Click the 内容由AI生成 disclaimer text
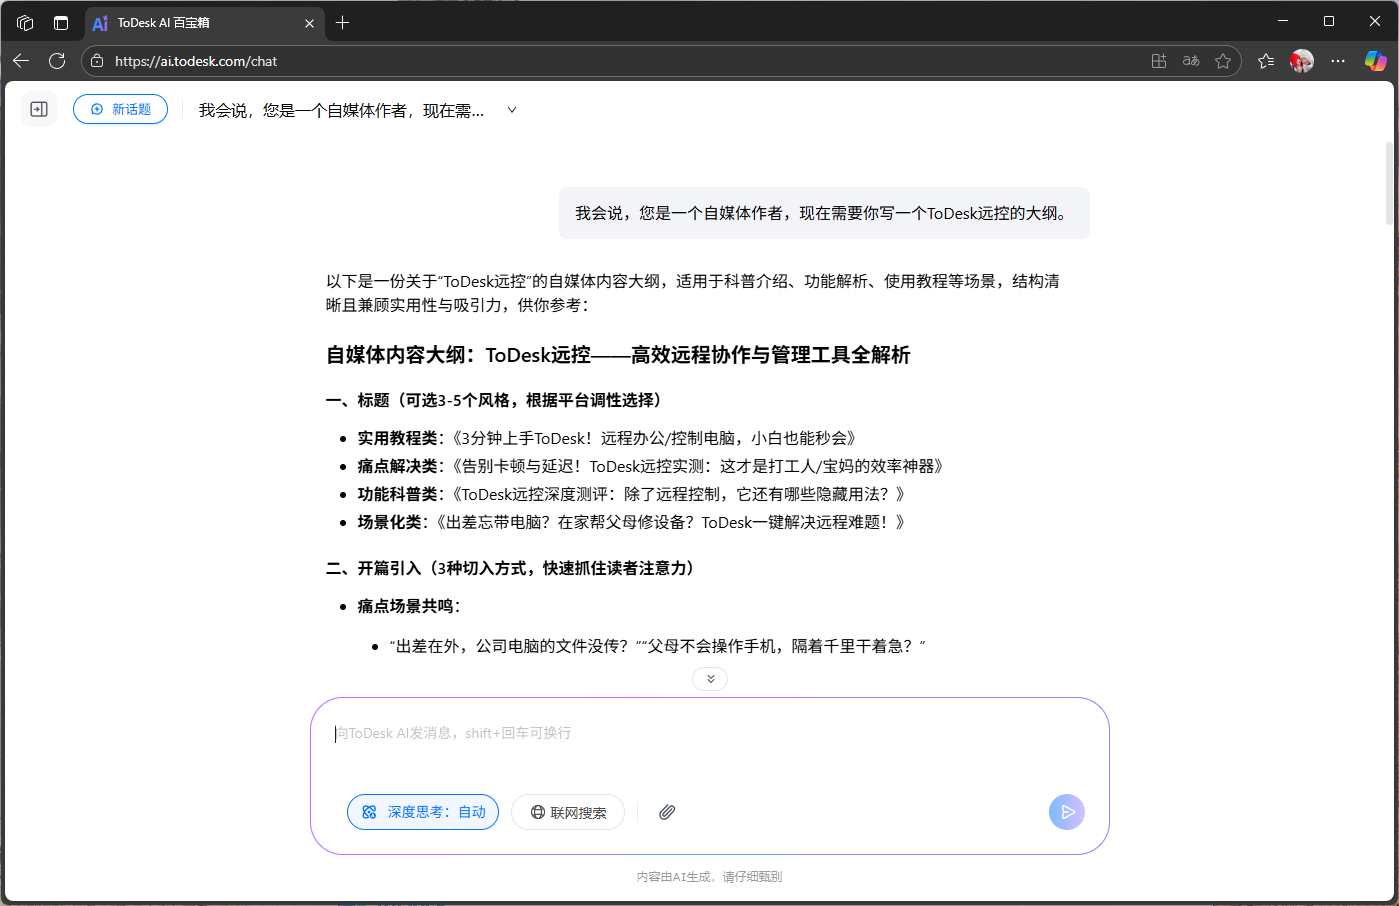The width and height of the screenshot is (1399, 906). [709, 877]
